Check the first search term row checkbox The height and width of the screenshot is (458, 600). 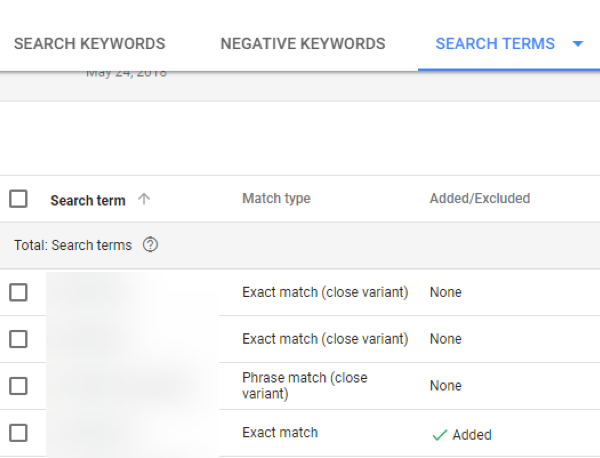(18, 292)
